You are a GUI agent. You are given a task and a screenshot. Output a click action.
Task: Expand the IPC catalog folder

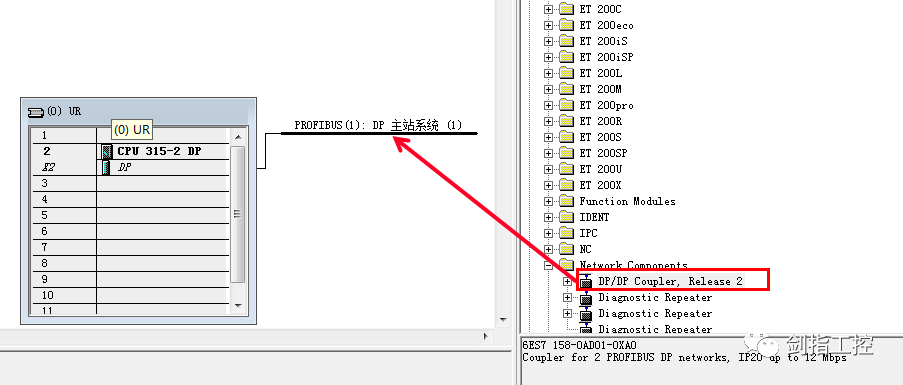(x=548, y=234)
